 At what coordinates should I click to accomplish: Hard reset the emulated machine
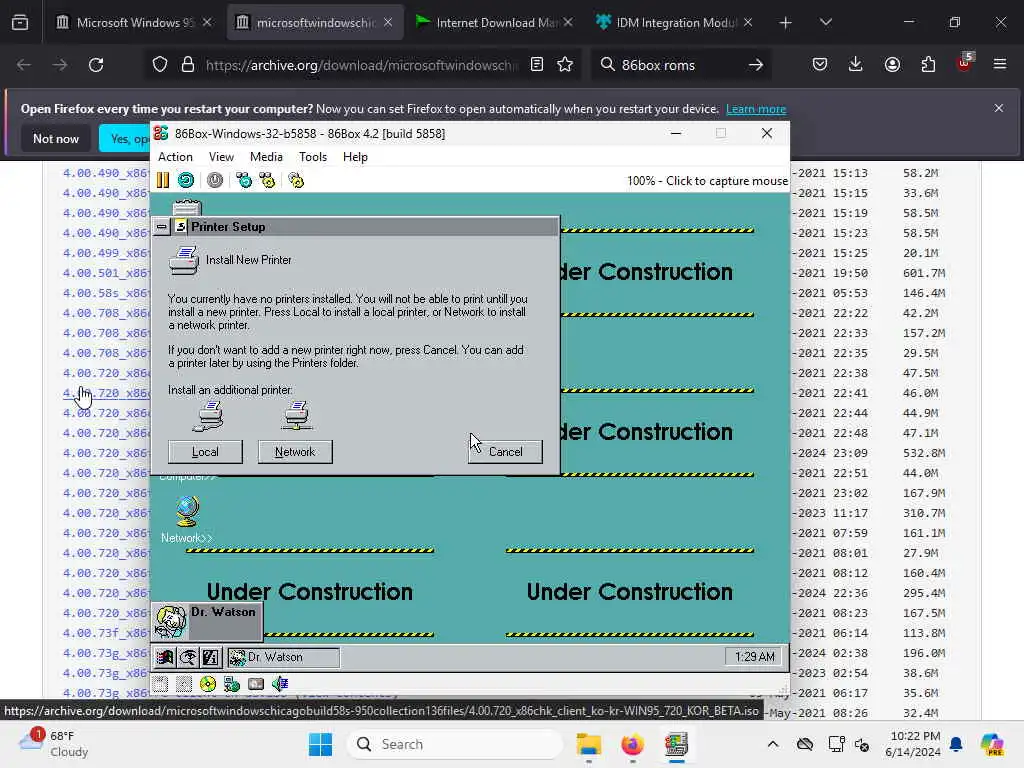(186, 180)
